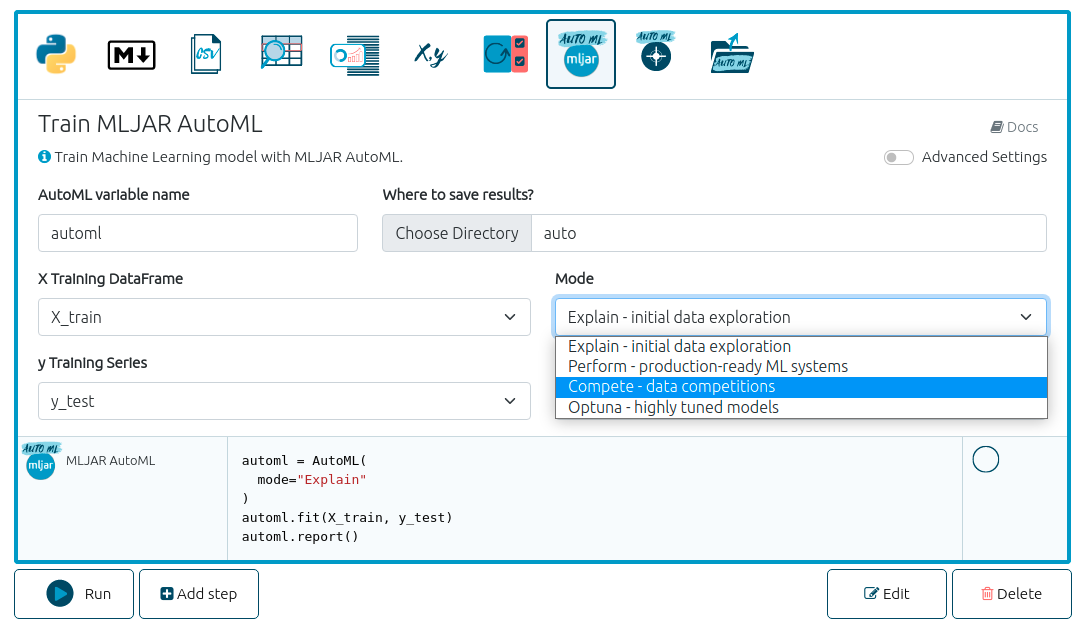The width and height of the screenshot is (1084, 631).
Task: Select the AutoML folder load icon
Action: pos(731,53)
